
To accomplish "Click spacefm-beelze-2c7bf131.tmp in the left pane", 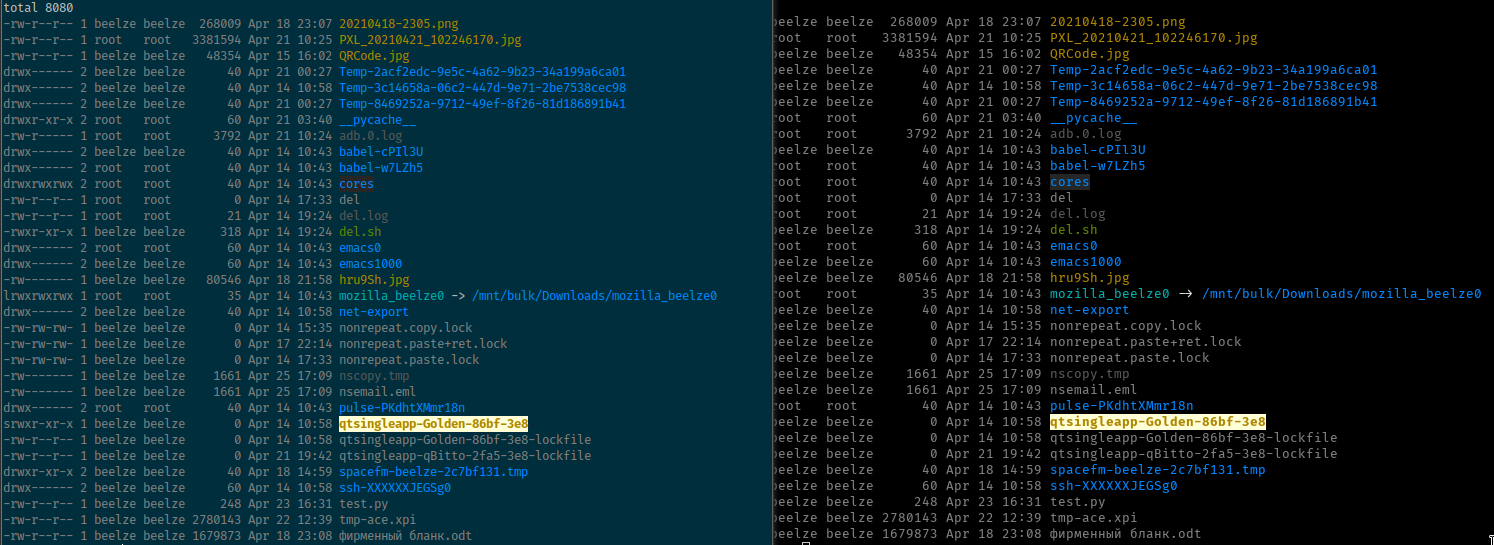I will click(435, 471).
